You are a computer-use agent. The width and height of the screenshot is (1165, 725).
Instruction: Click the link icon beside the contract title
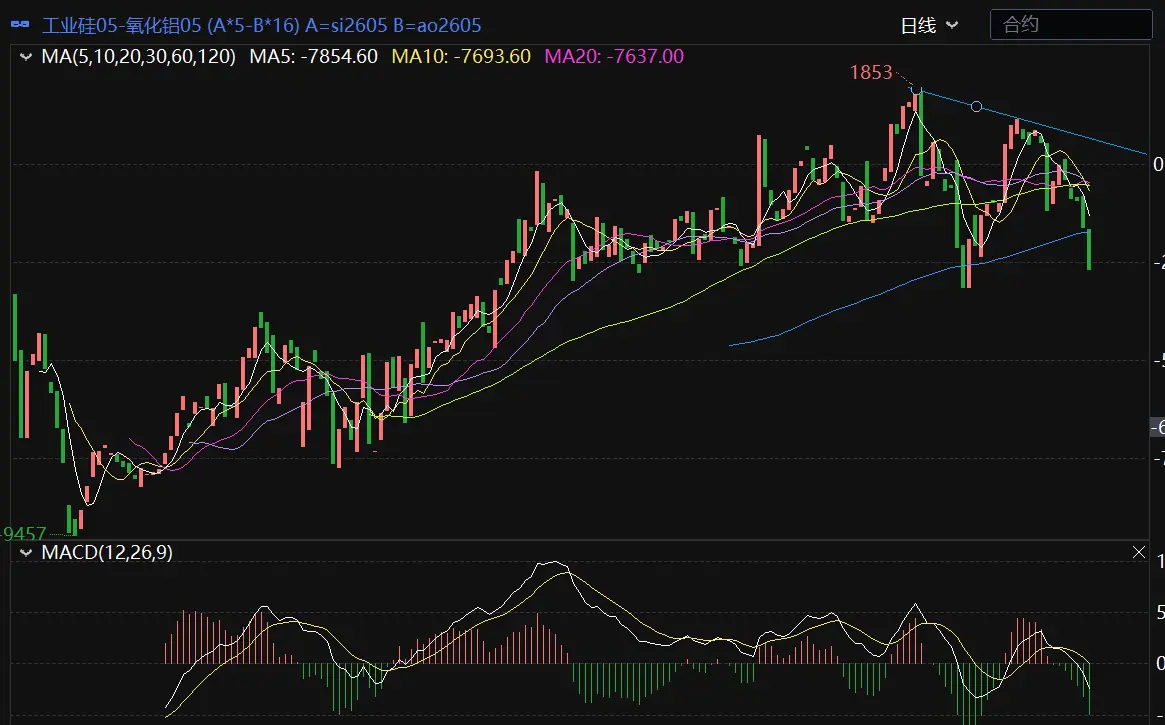pos(20,25)
